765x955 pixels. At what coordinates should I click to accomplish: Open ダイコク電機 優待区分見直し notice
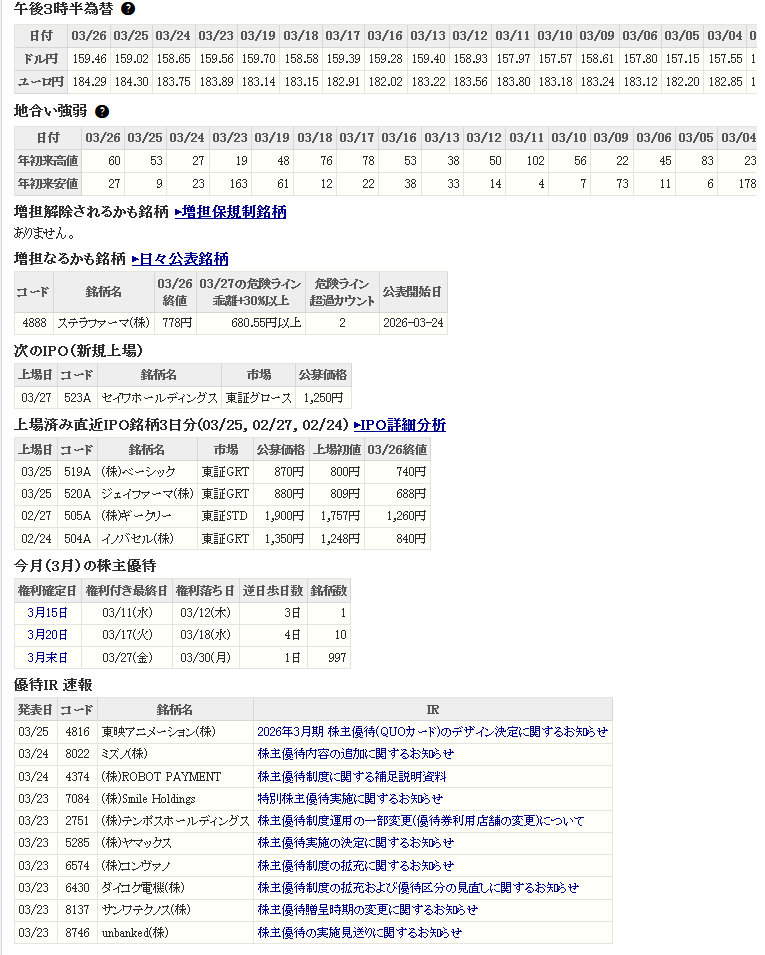point(417,887)
